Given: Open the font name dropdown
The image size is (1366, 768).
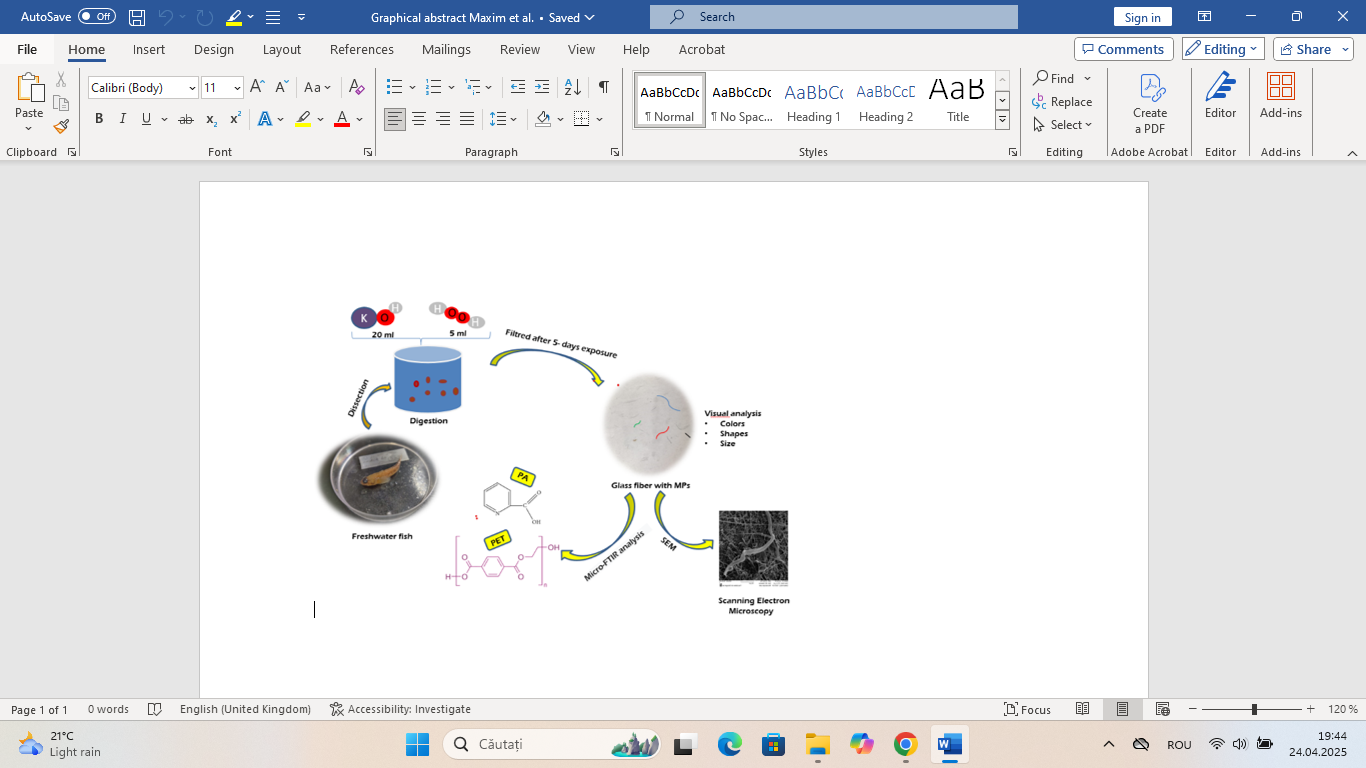Looking at the screenshot, I should (192, 88).
